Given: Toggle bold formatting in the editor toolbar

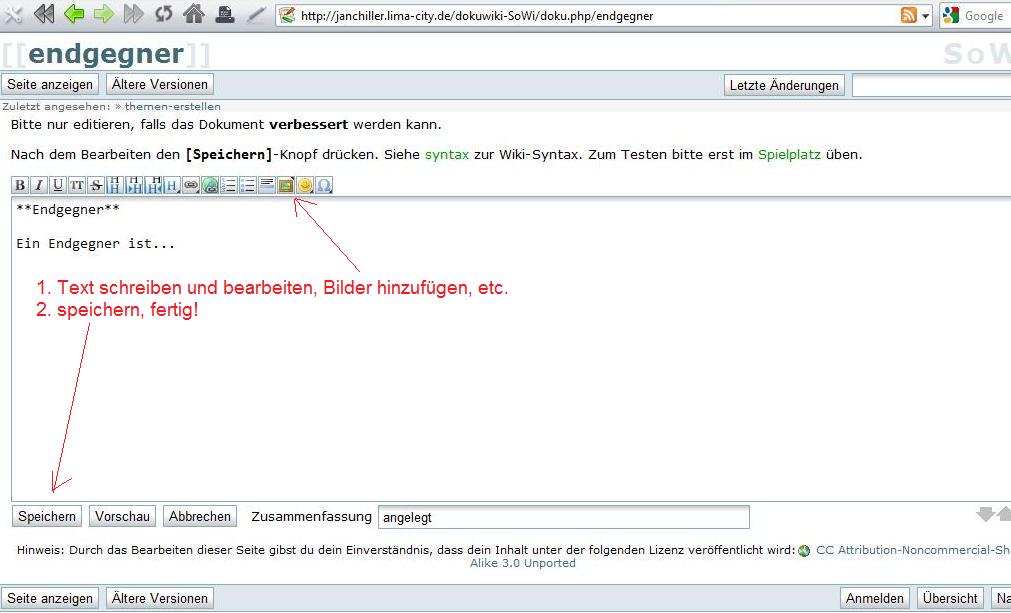Looking at the screenshot, I should point(20,185).
